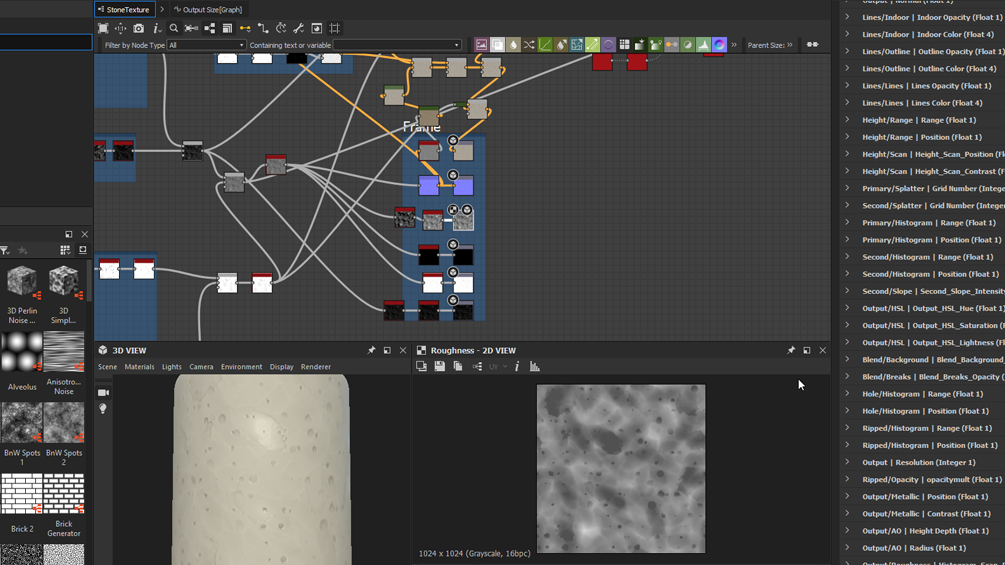1005x565 pixels.
Task: Select the Output Size[Graph] breadcrumb
Action: click(208, 10)
